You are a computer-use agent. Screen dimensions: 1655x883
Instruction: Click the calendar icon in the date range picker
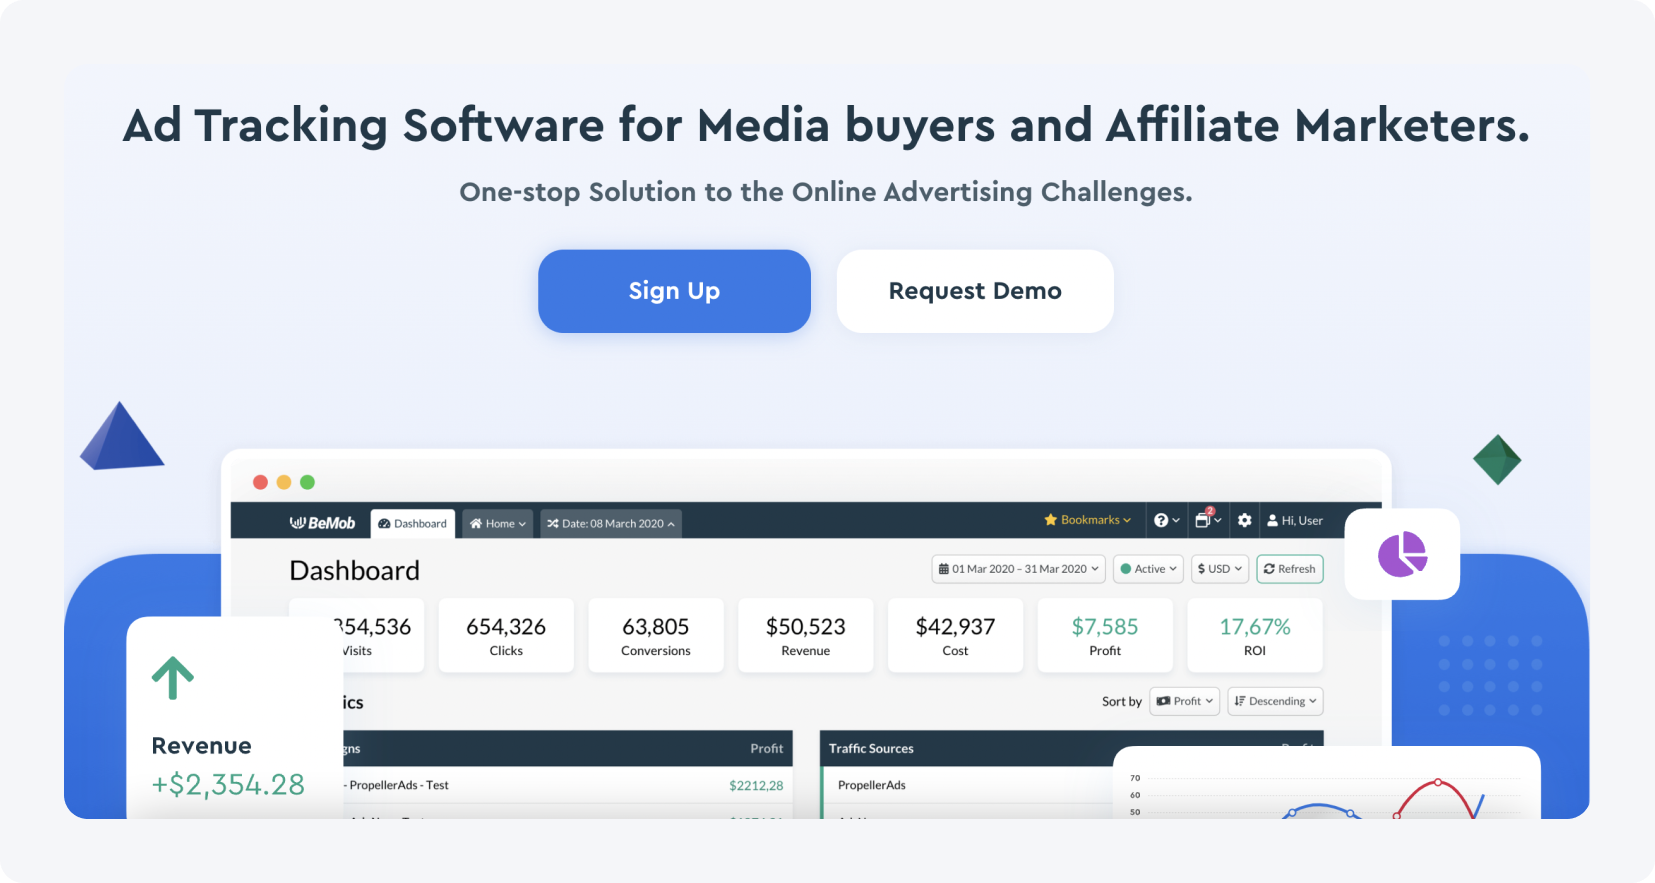944,568
